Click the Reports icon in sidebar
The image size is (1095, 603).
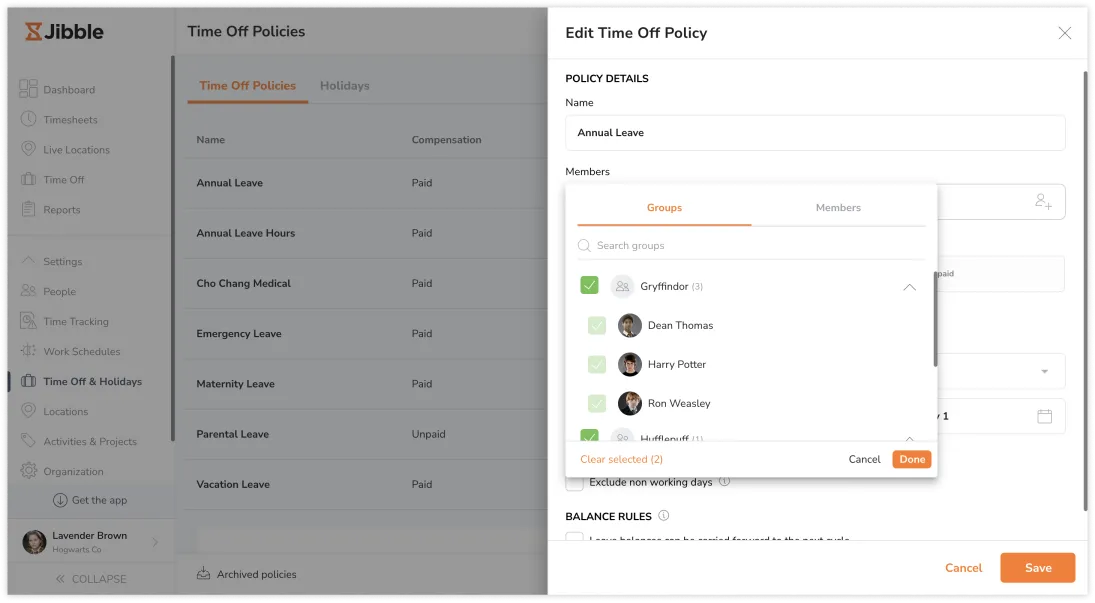(28, 209)
